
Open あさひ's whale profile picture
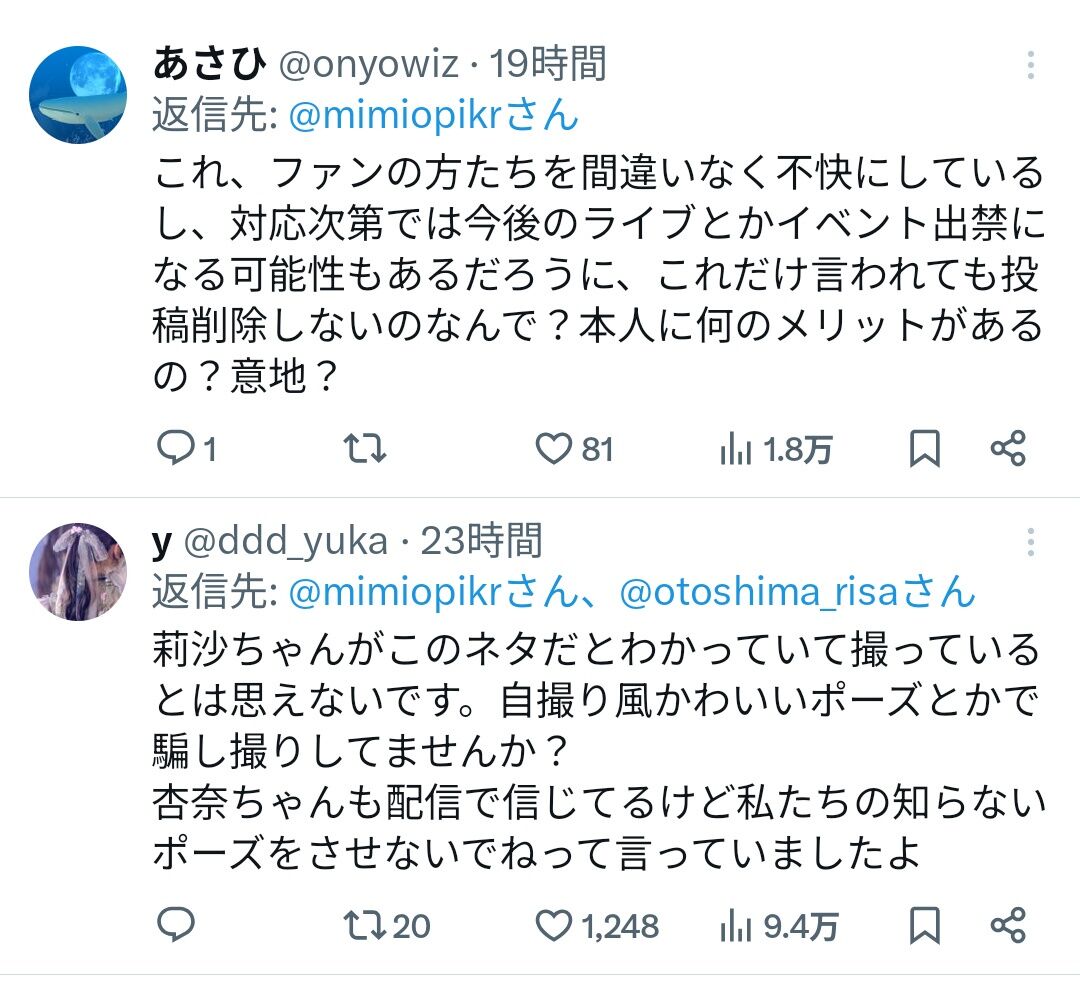(x=78, y=94)
